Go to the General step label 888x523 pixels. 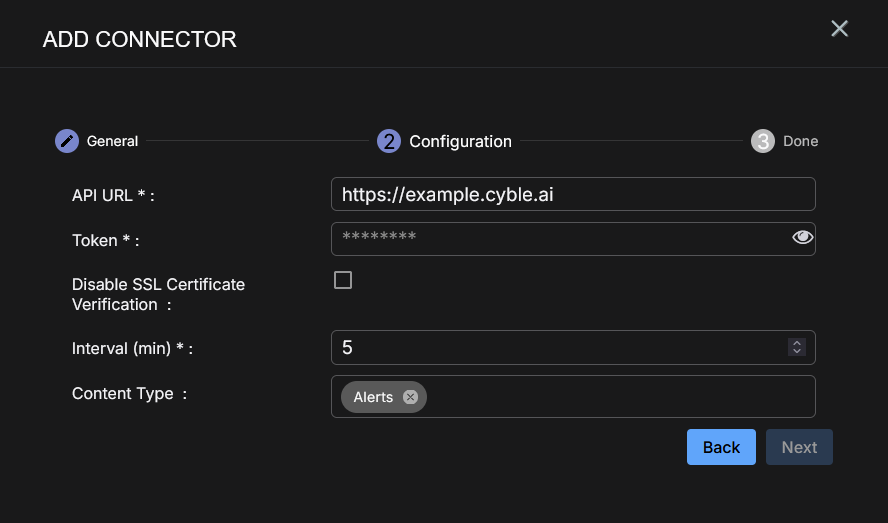[x=112, y=141]
